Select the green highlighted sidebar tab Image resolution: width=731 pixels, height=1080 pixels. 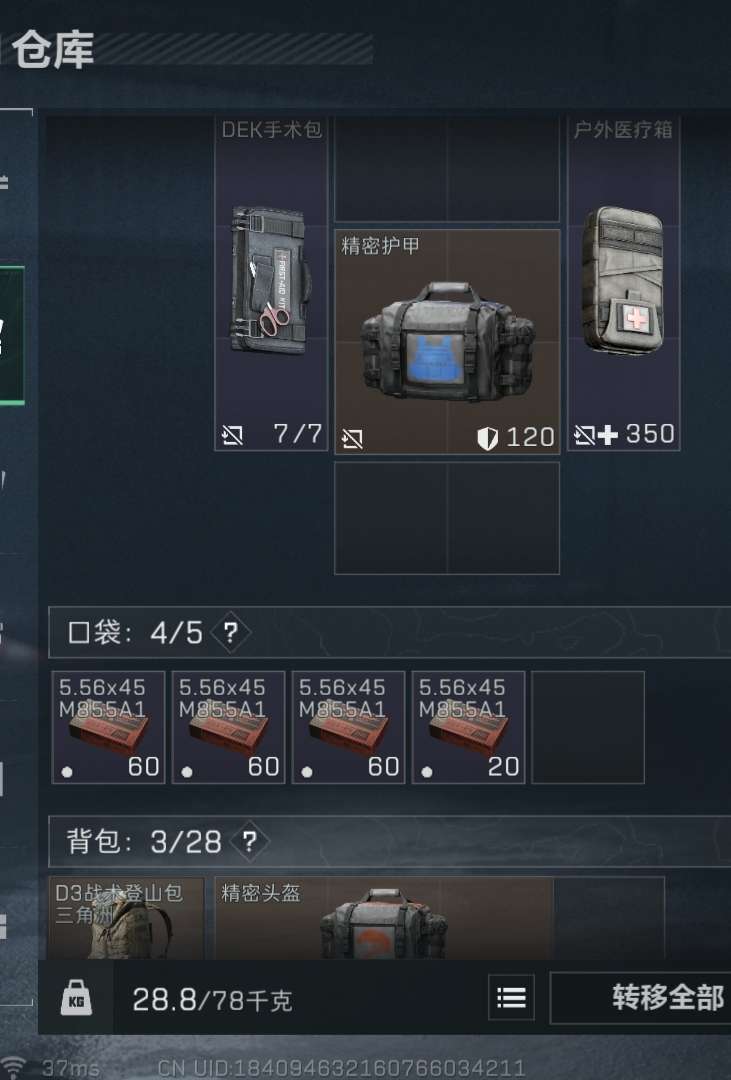pyautogui.click(x=12, y=335)
